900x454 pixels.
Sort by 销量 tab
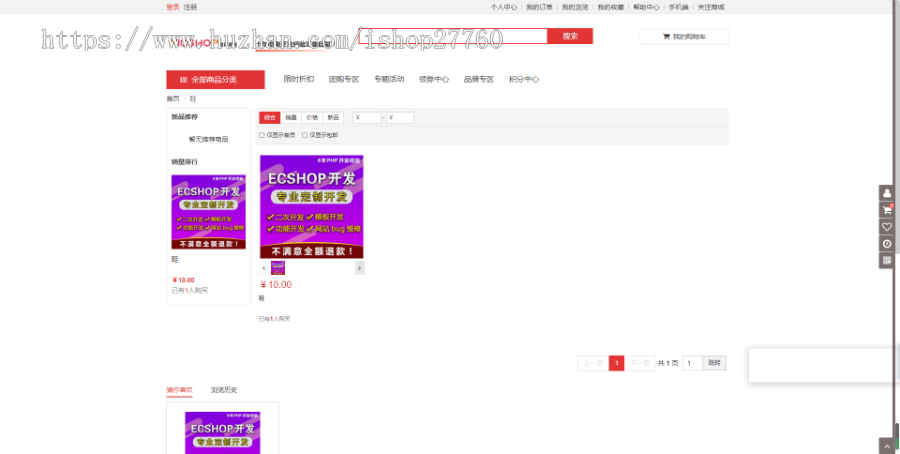pos(291,118)
